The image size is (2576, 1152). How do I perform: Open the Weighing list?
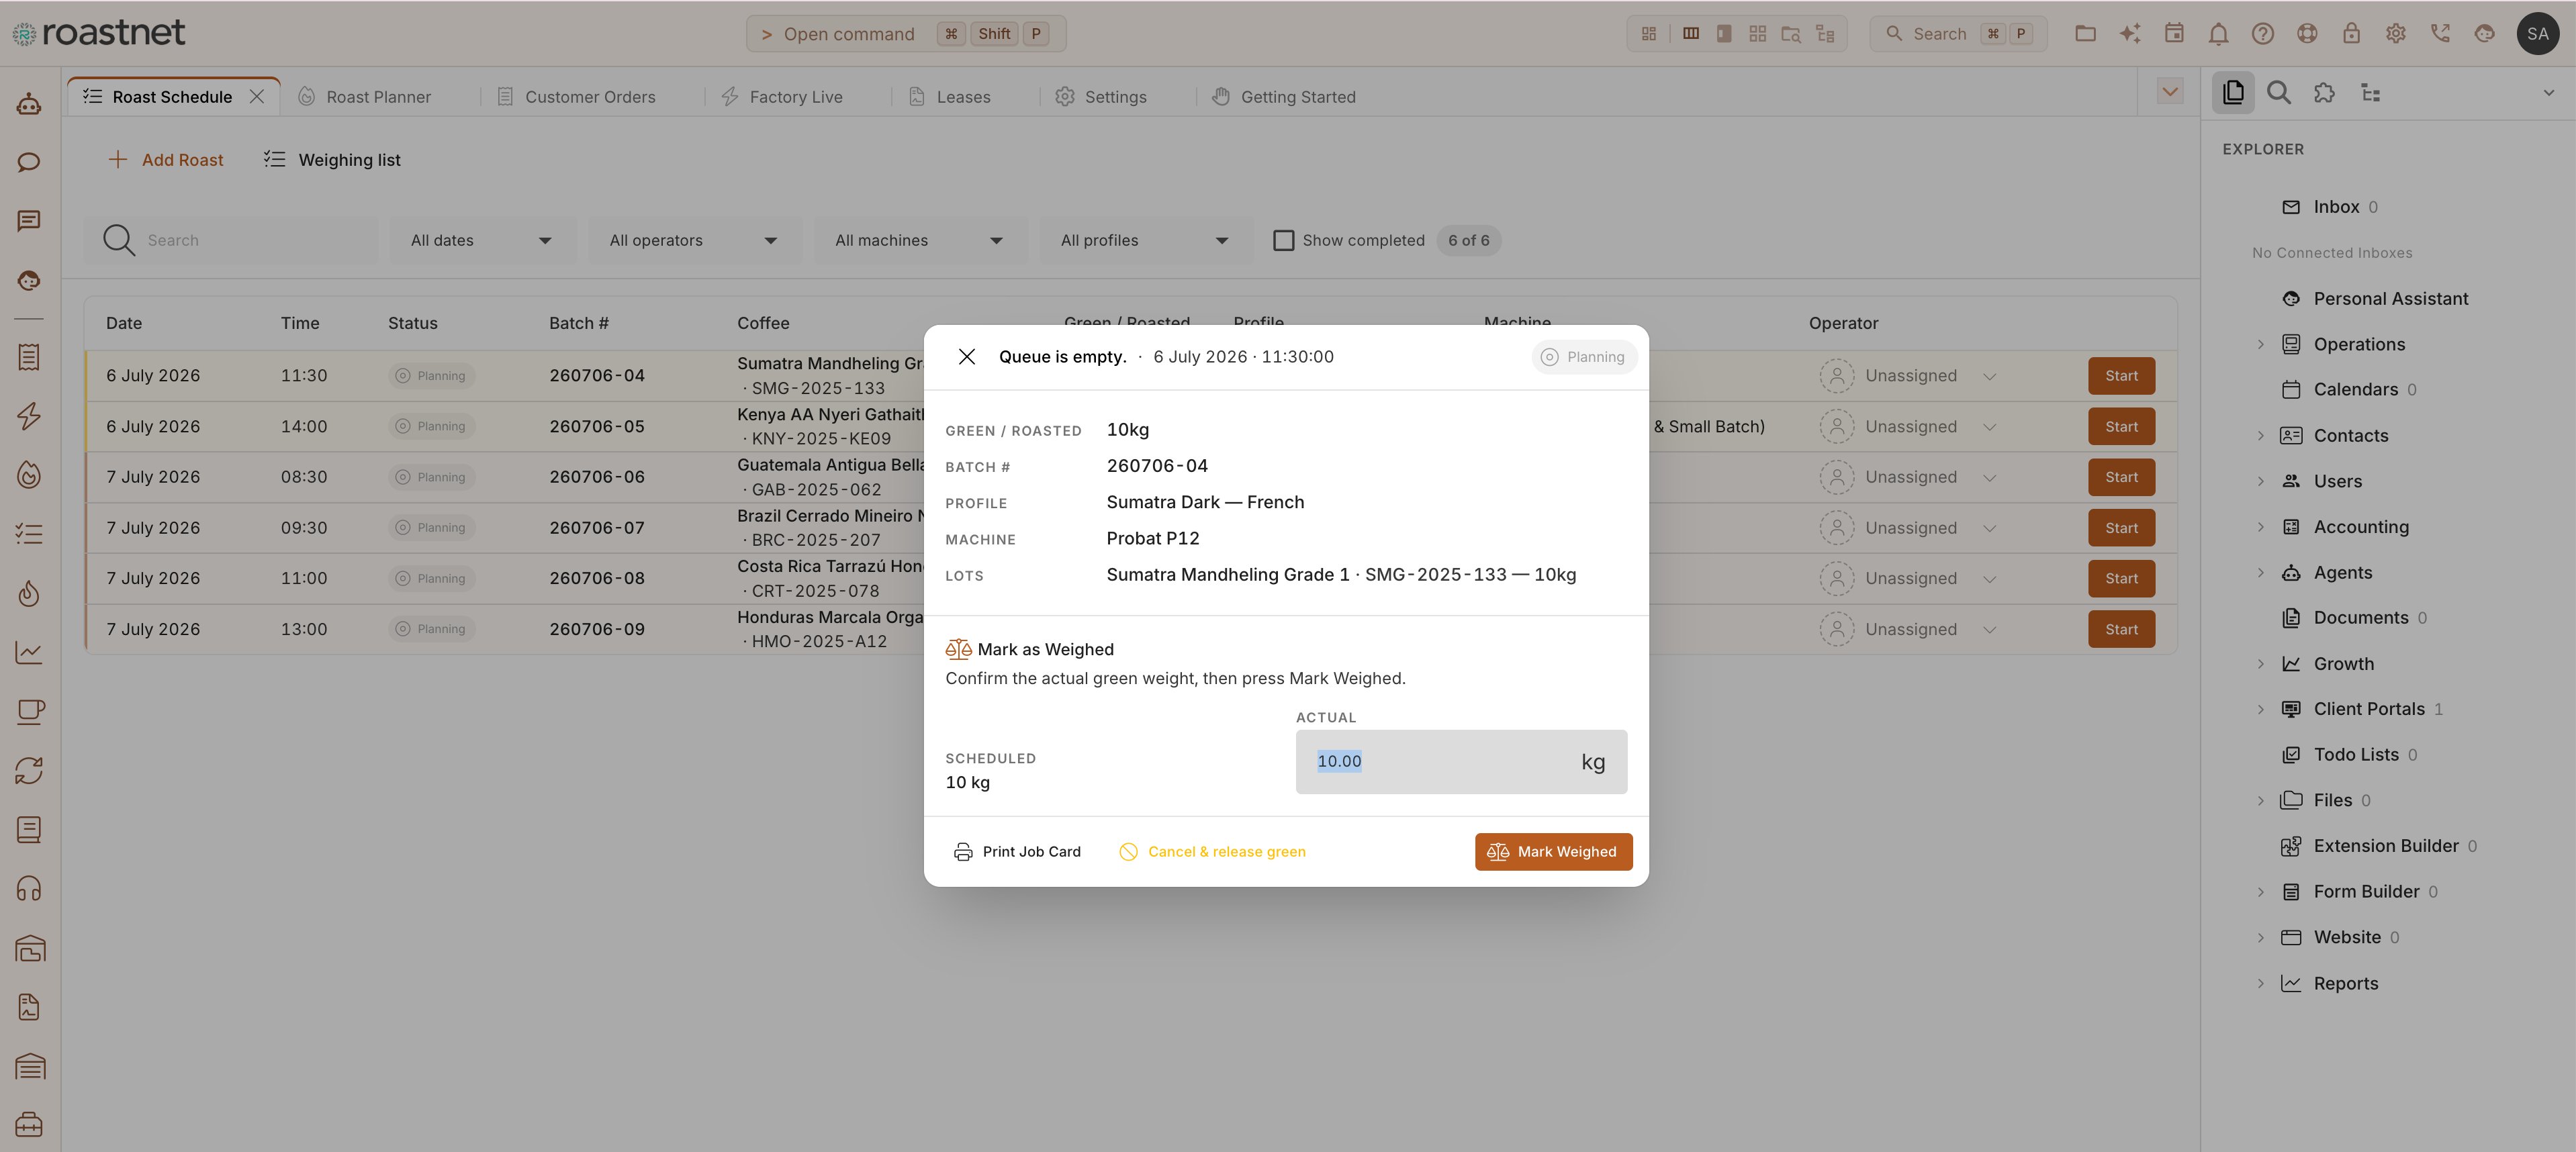tap(332, 160)
